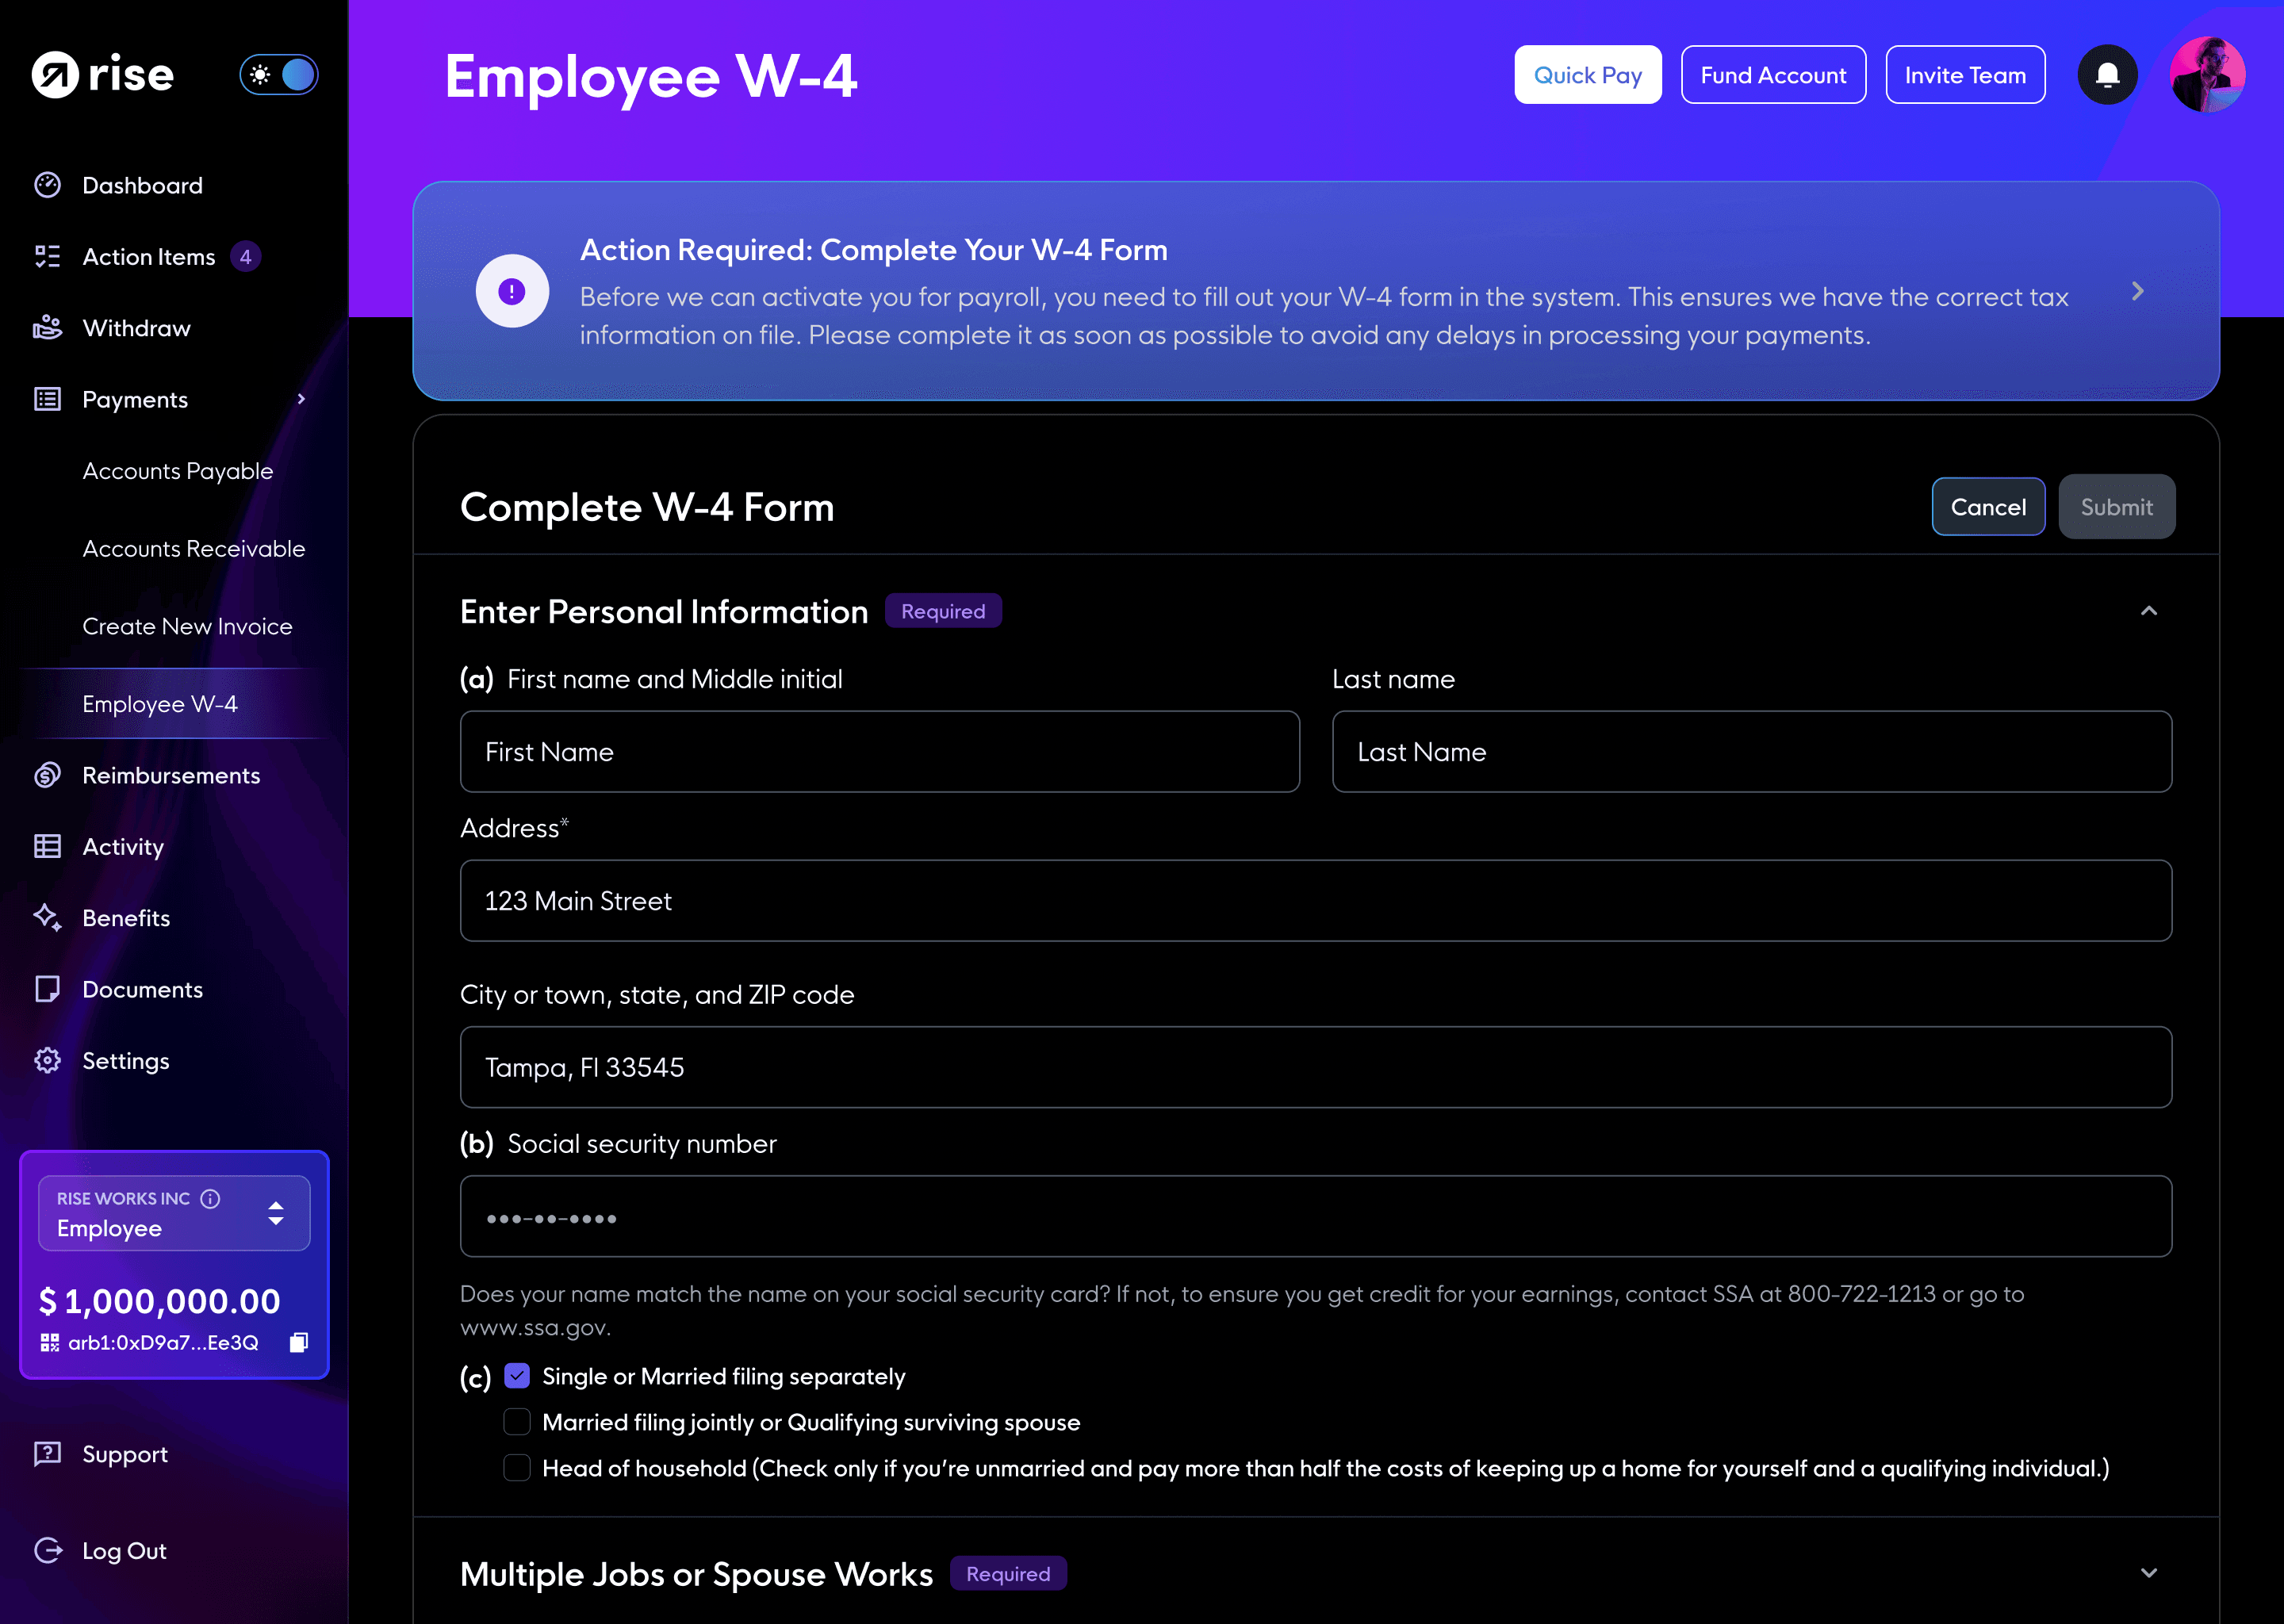Check the Head of household box
Image resolution: width=2284 pixels, height=1624 pixels.
pos(517,1468)
